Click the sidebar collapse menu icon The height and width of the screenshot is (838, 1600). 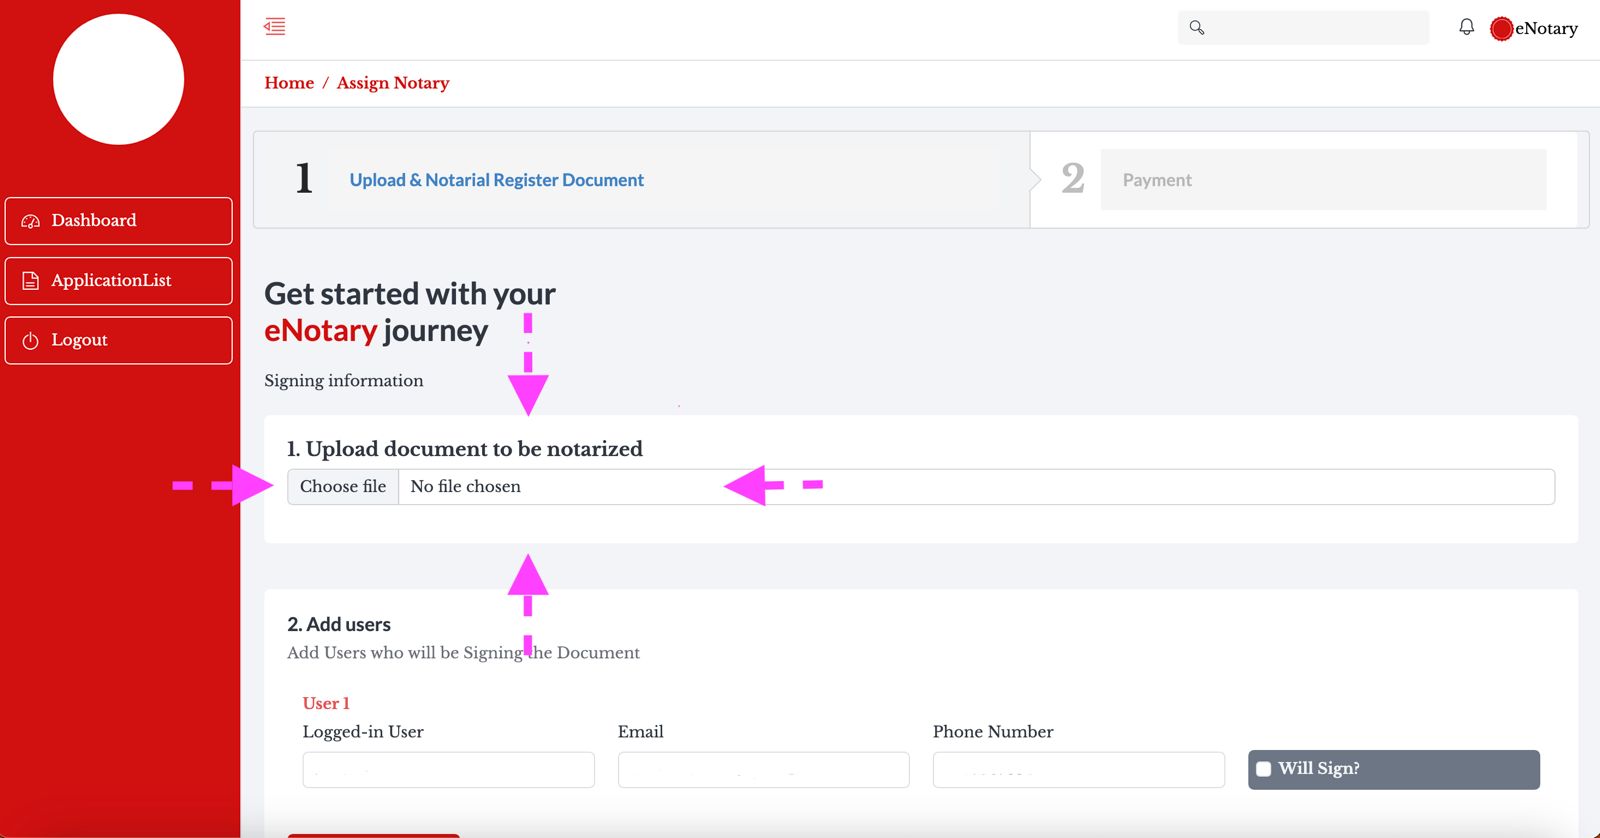275,27
